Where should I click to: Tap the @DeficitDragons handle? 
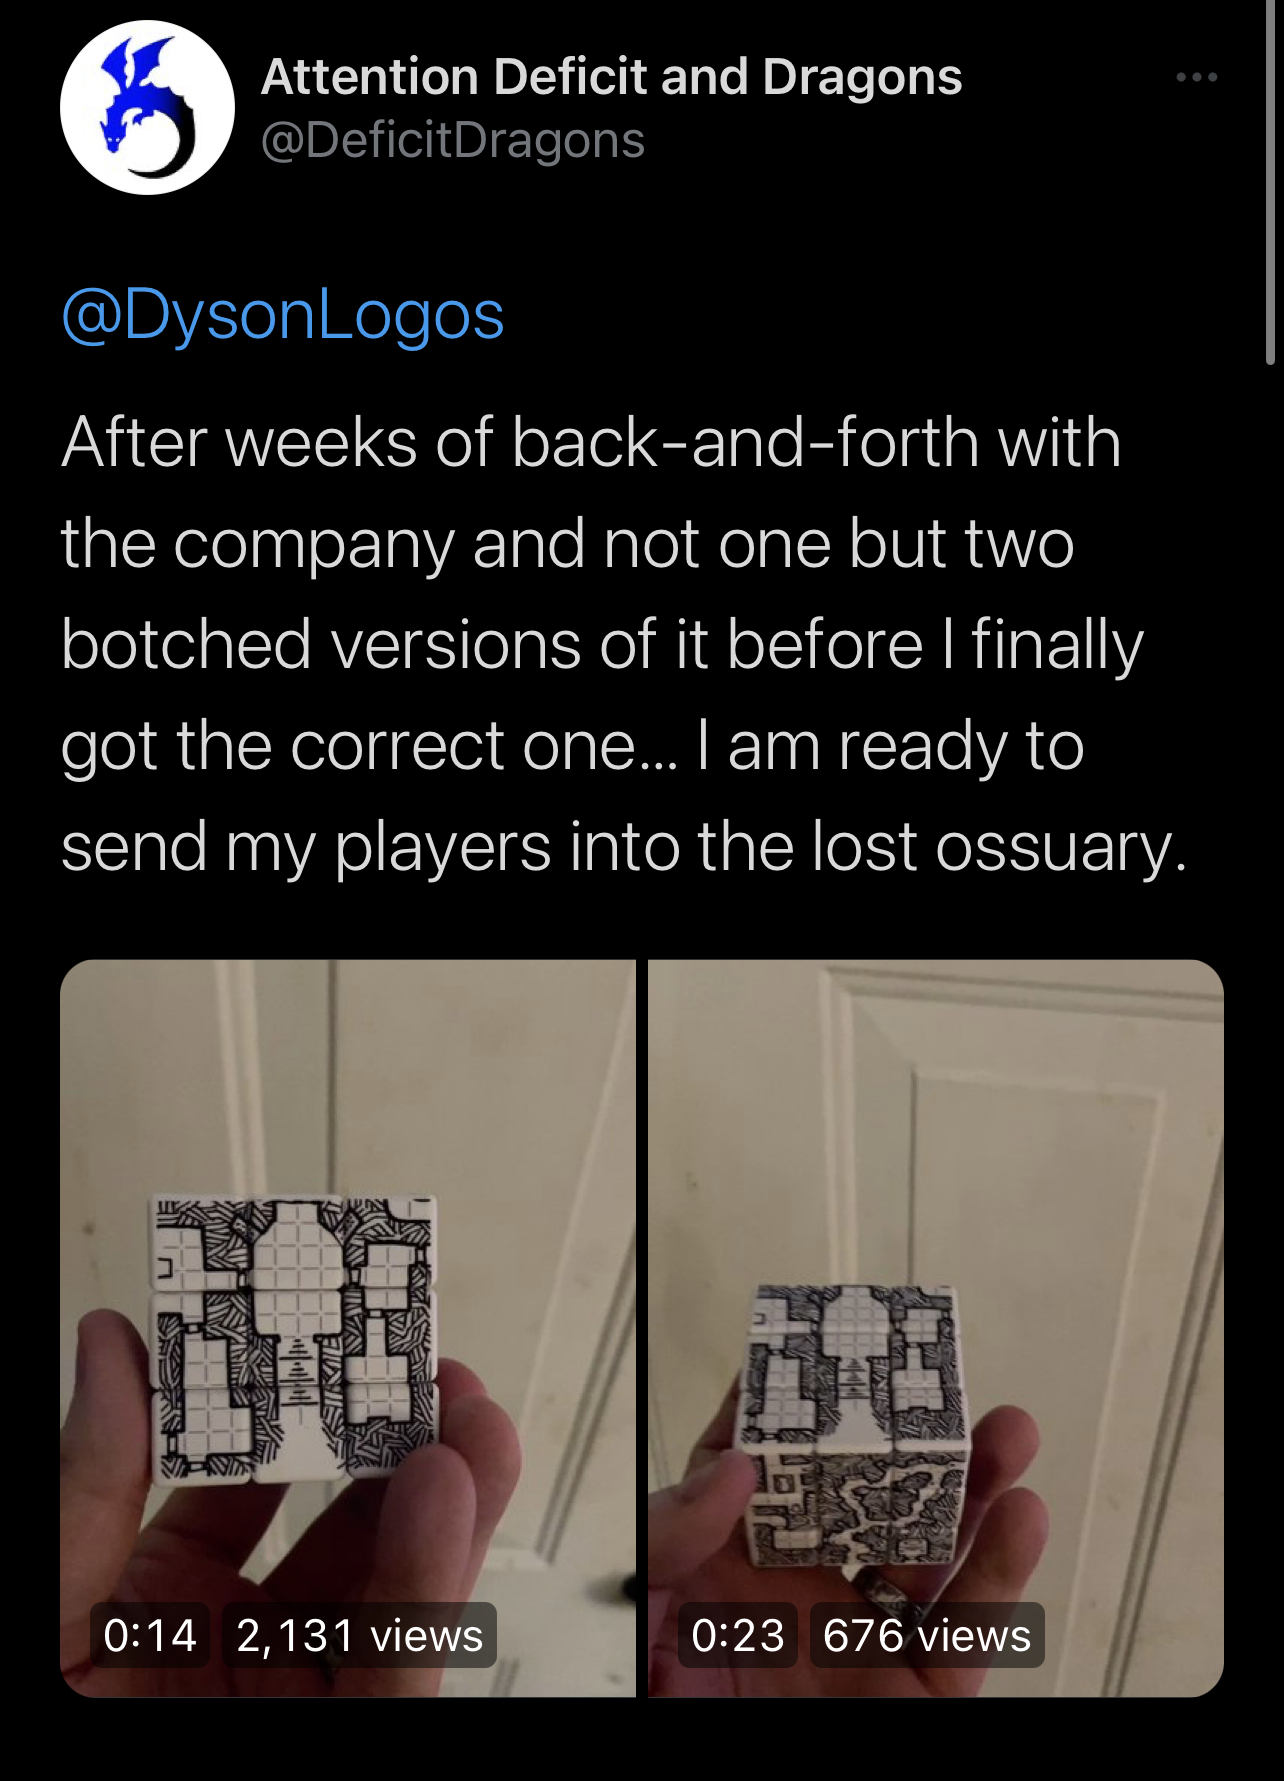click(x=452, y=140)
